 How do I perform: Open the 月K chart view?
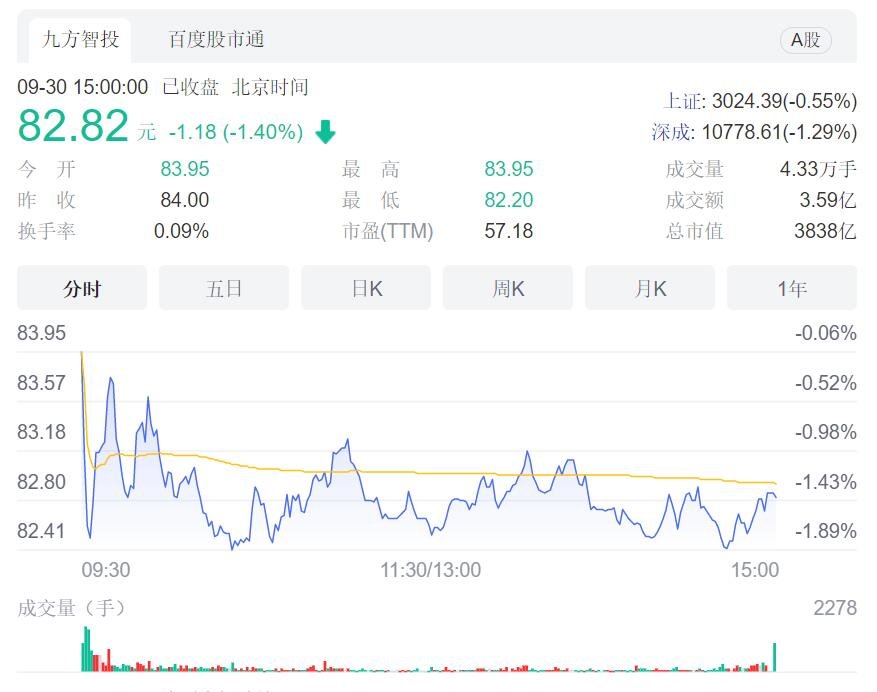point(650,288)
